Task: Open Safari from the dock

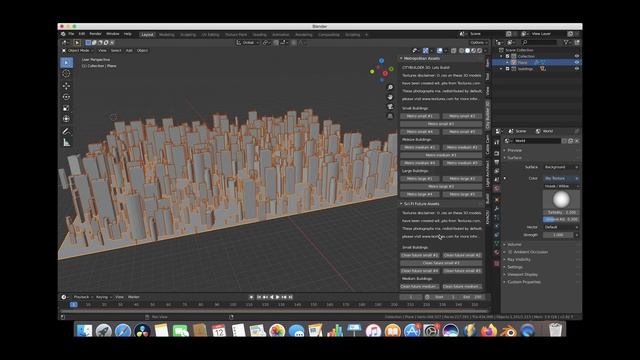Action: coord(123,331)
